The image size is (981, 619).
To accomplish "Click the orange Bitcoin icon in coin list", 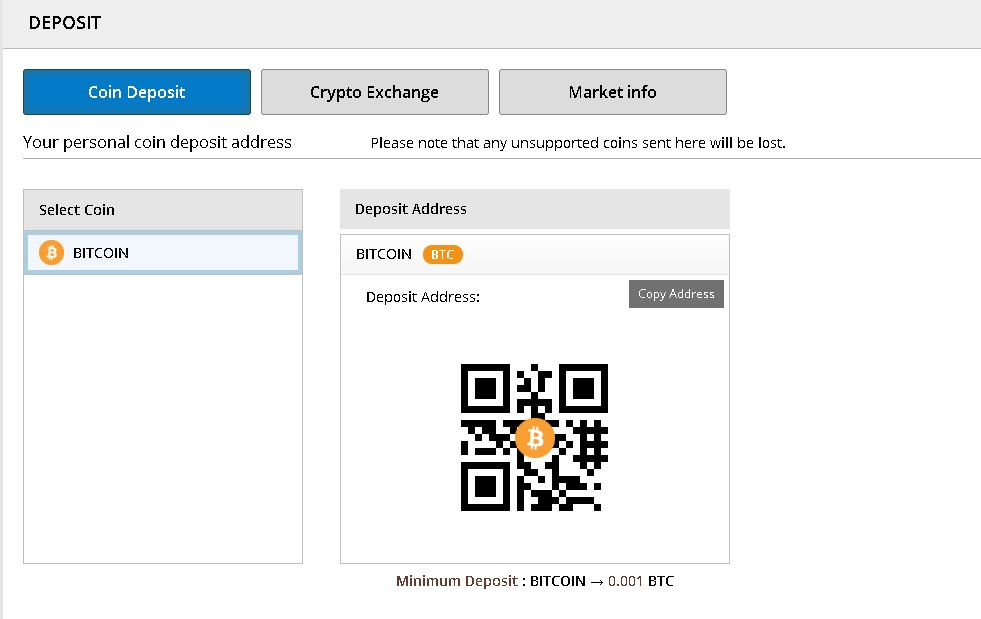I will click(x=51, y=253).
